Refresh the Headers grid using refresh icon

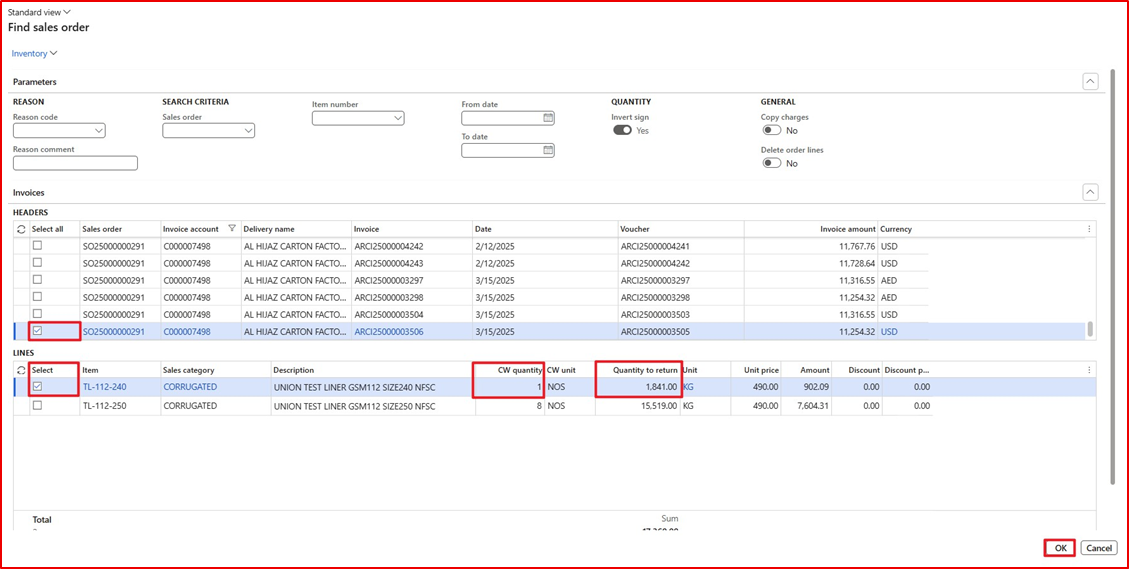(22, 229)
